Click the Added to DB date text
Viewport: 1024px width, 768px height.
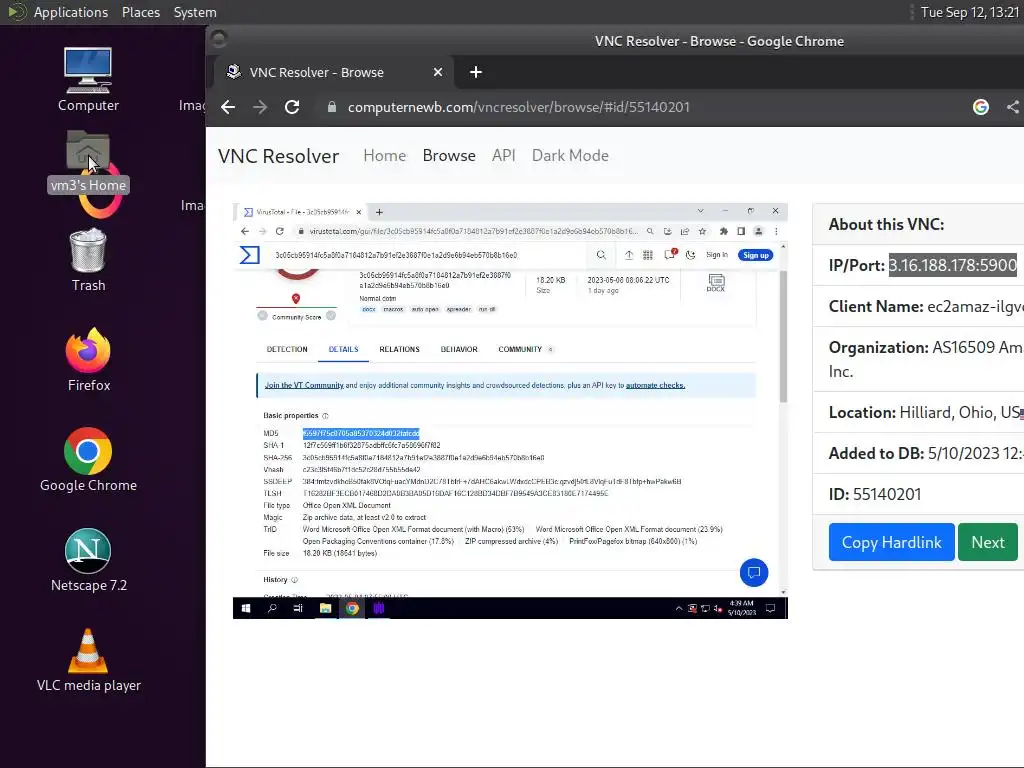point(926,453)
